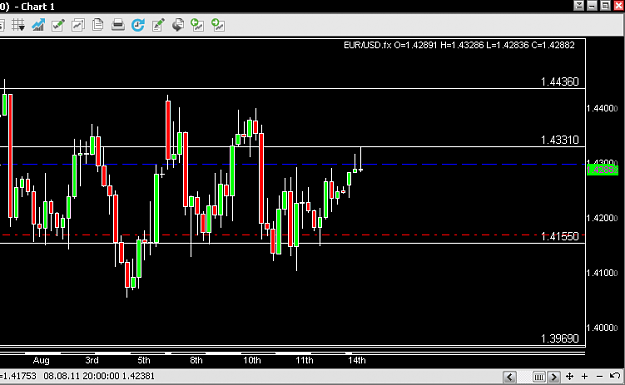Click the 1.44360 horizontal line label
This screenshot has width=625, height=385.
(x=560, y=82)
